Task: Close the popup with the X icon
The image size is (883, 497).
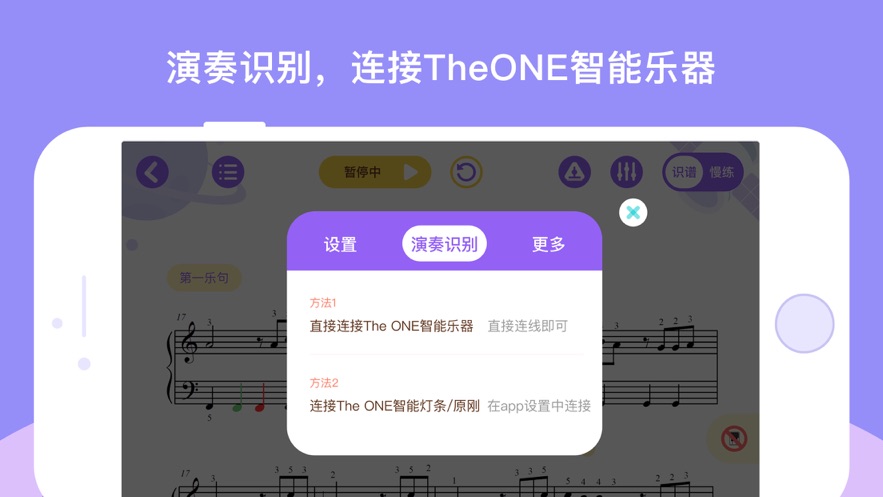Action: (633, 213)
